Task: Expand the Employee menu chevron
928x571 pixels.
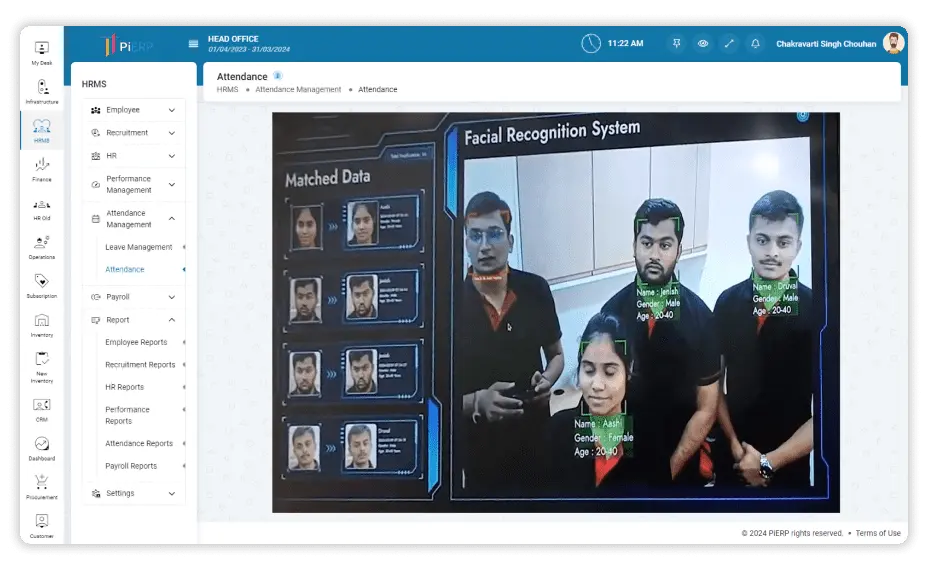Action: click(172, 110)
